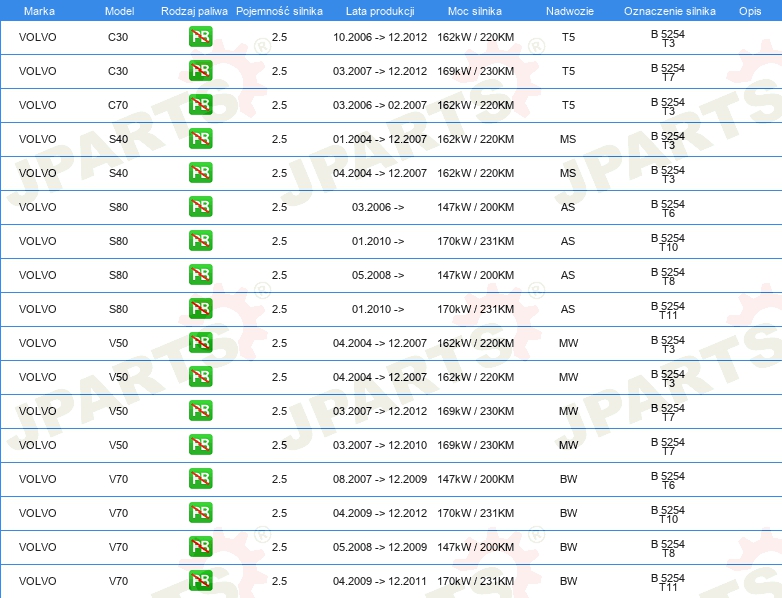This screenshot has height=598, width=782.
Task: Click 147kW / 200KM in V70 08.2007 row
Action: tap(476, 479)
